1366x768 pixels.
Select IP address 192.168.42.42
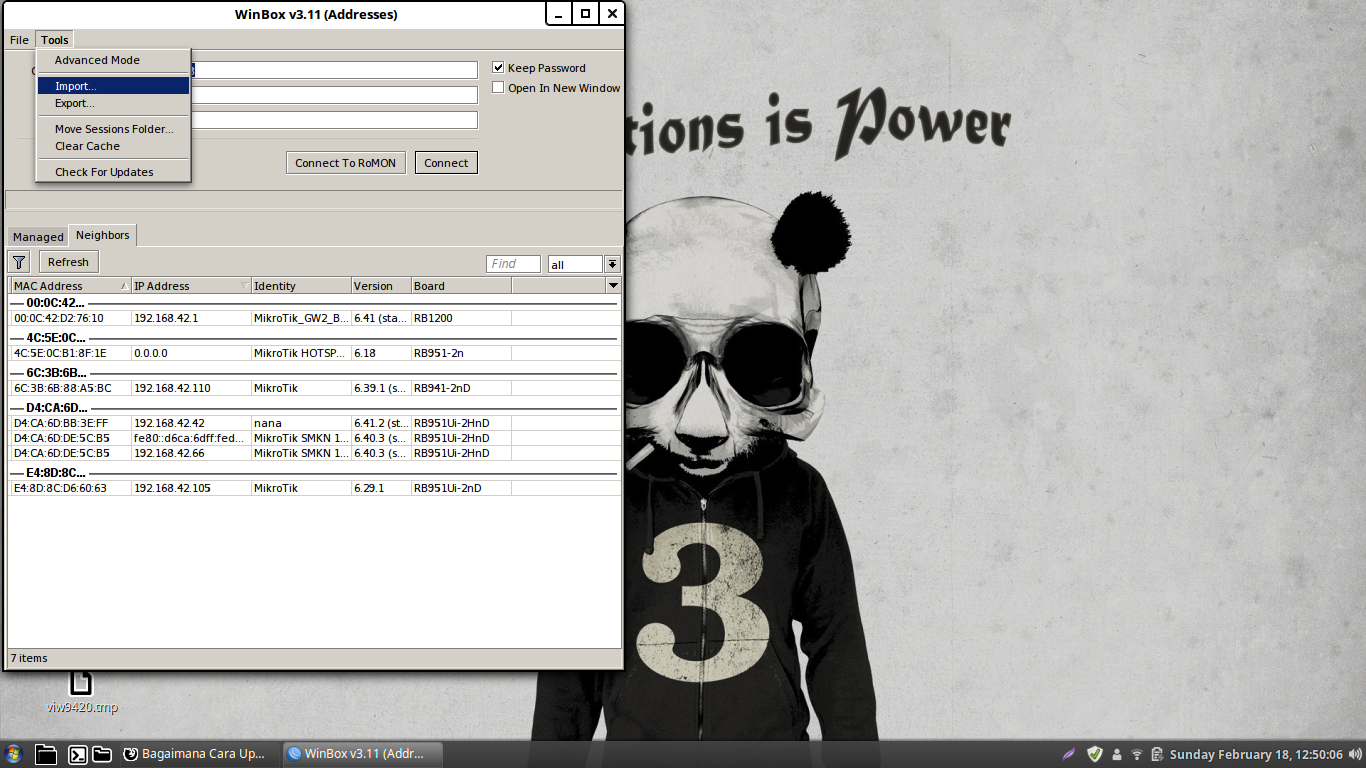(169, 423)
